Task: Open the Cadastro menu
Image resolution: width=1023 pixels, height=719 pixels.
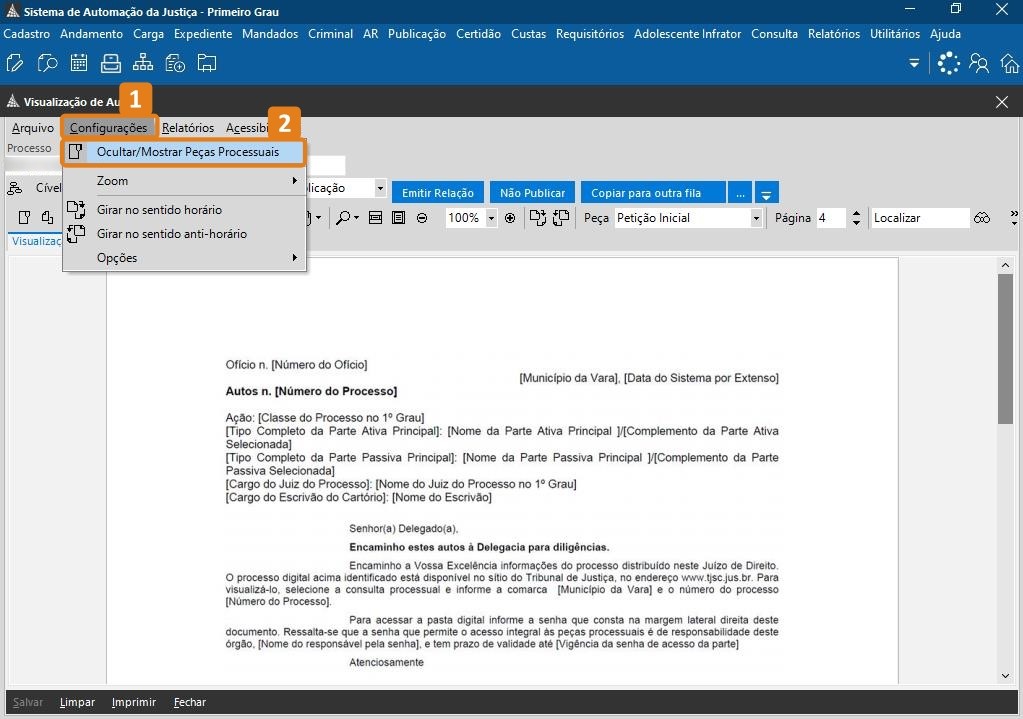Action: (x=27, y=34)
